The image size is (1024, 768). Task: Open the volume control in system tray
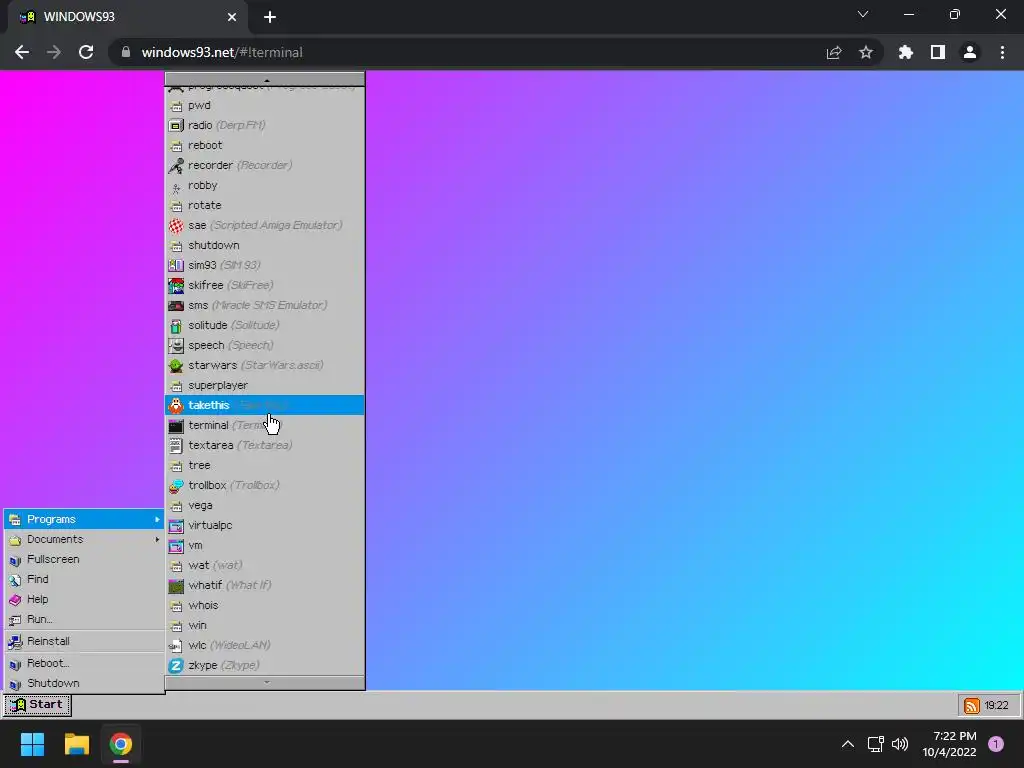(900, 744)
